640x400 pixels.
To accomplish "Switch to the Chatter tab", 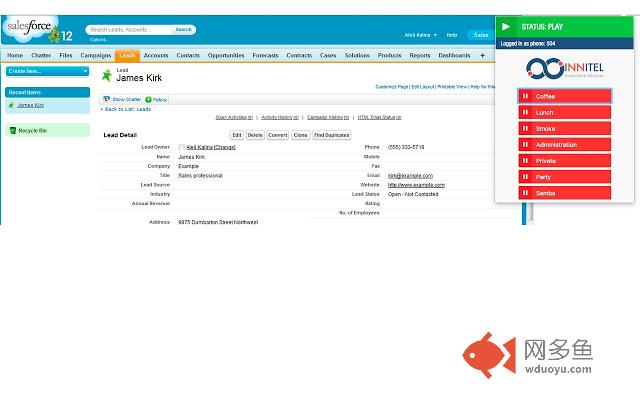I will coord(41,55).
